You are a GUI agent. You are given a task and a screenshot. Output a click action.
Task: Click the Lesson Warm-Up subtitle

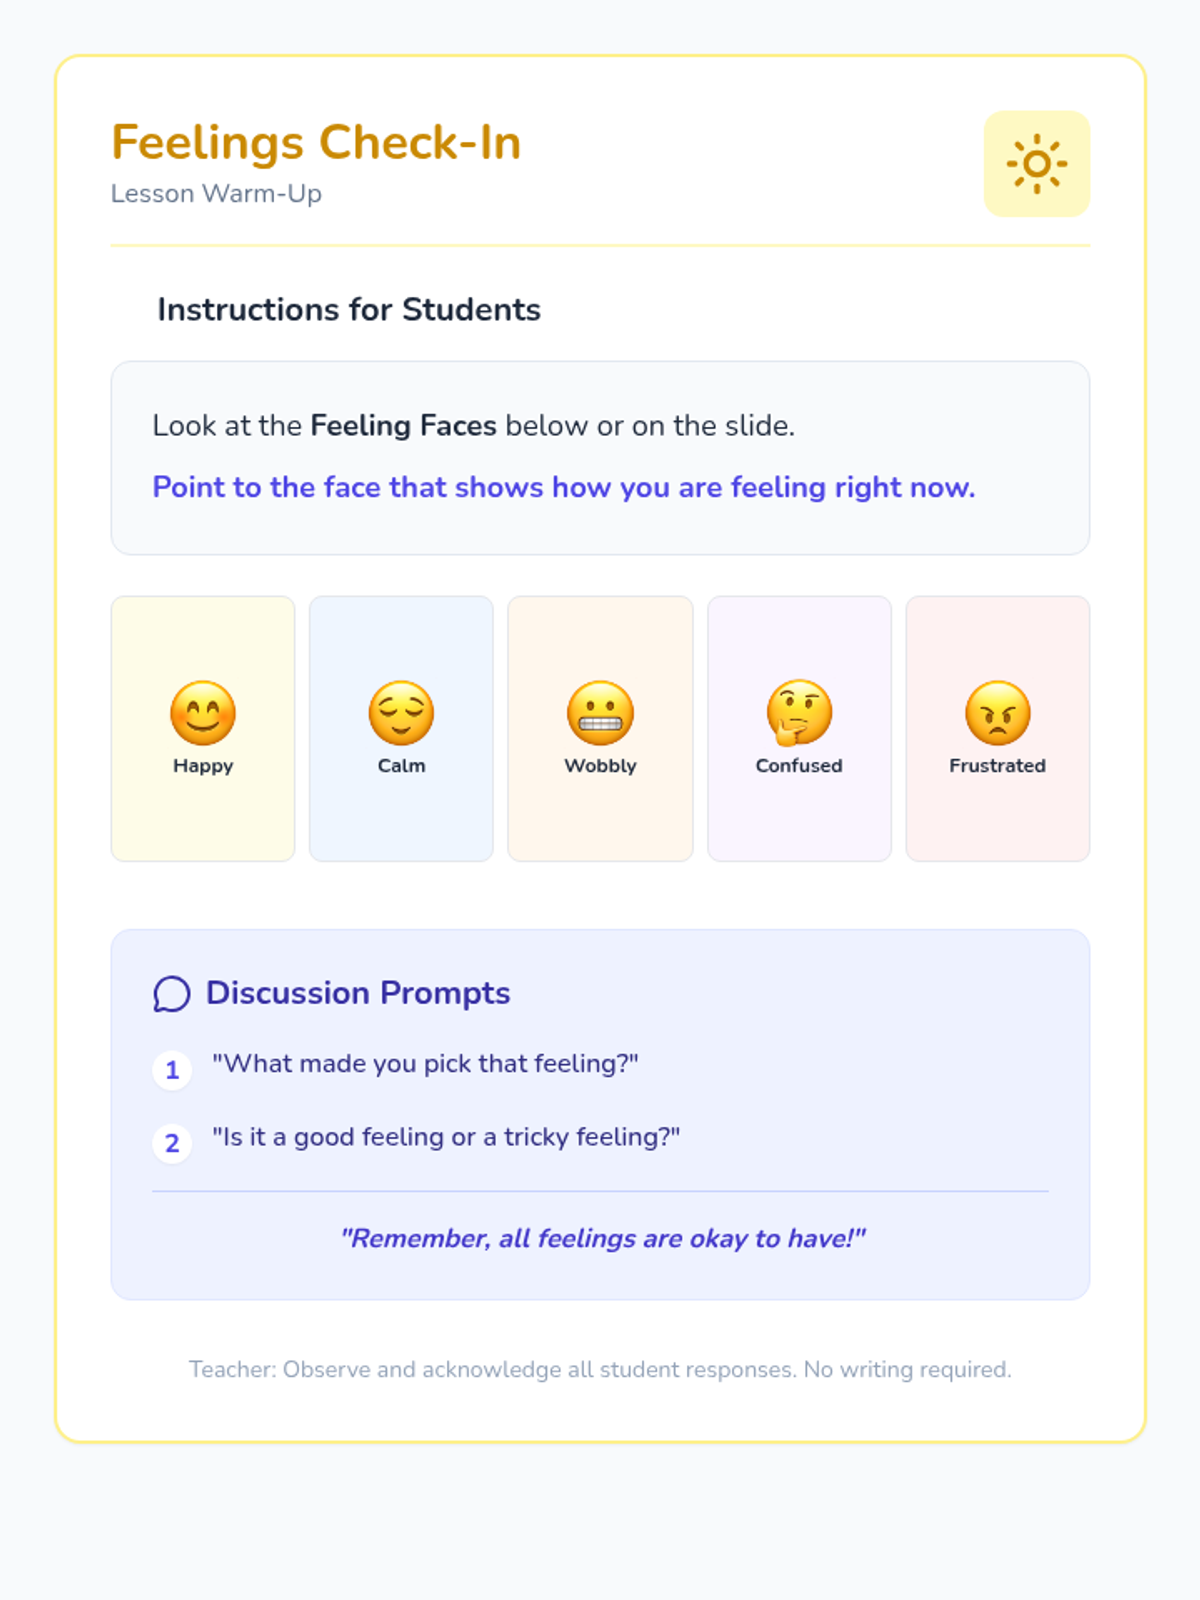[216, 193]
